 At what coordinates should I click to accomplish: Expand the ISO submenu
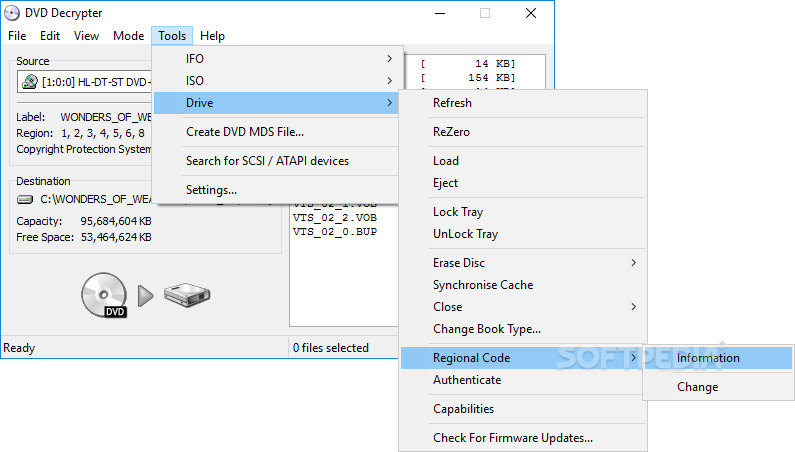(x=276, y=81)
